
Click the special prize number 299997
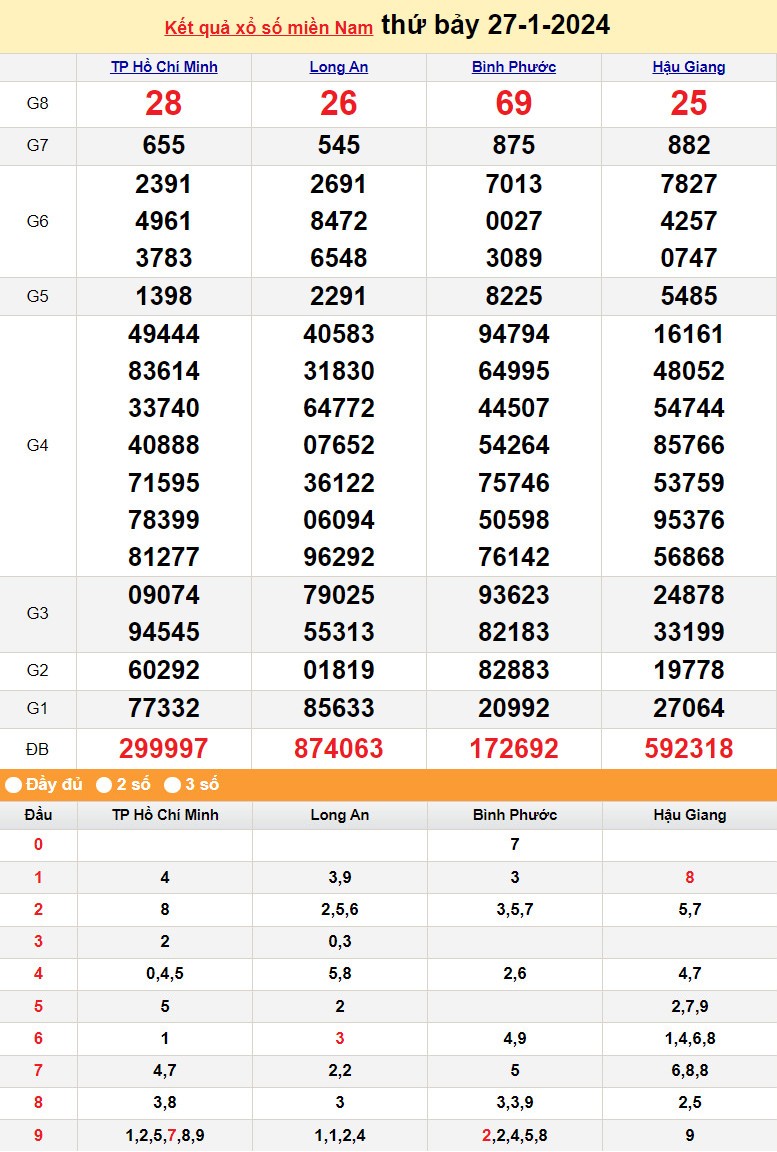pos(164,748)
